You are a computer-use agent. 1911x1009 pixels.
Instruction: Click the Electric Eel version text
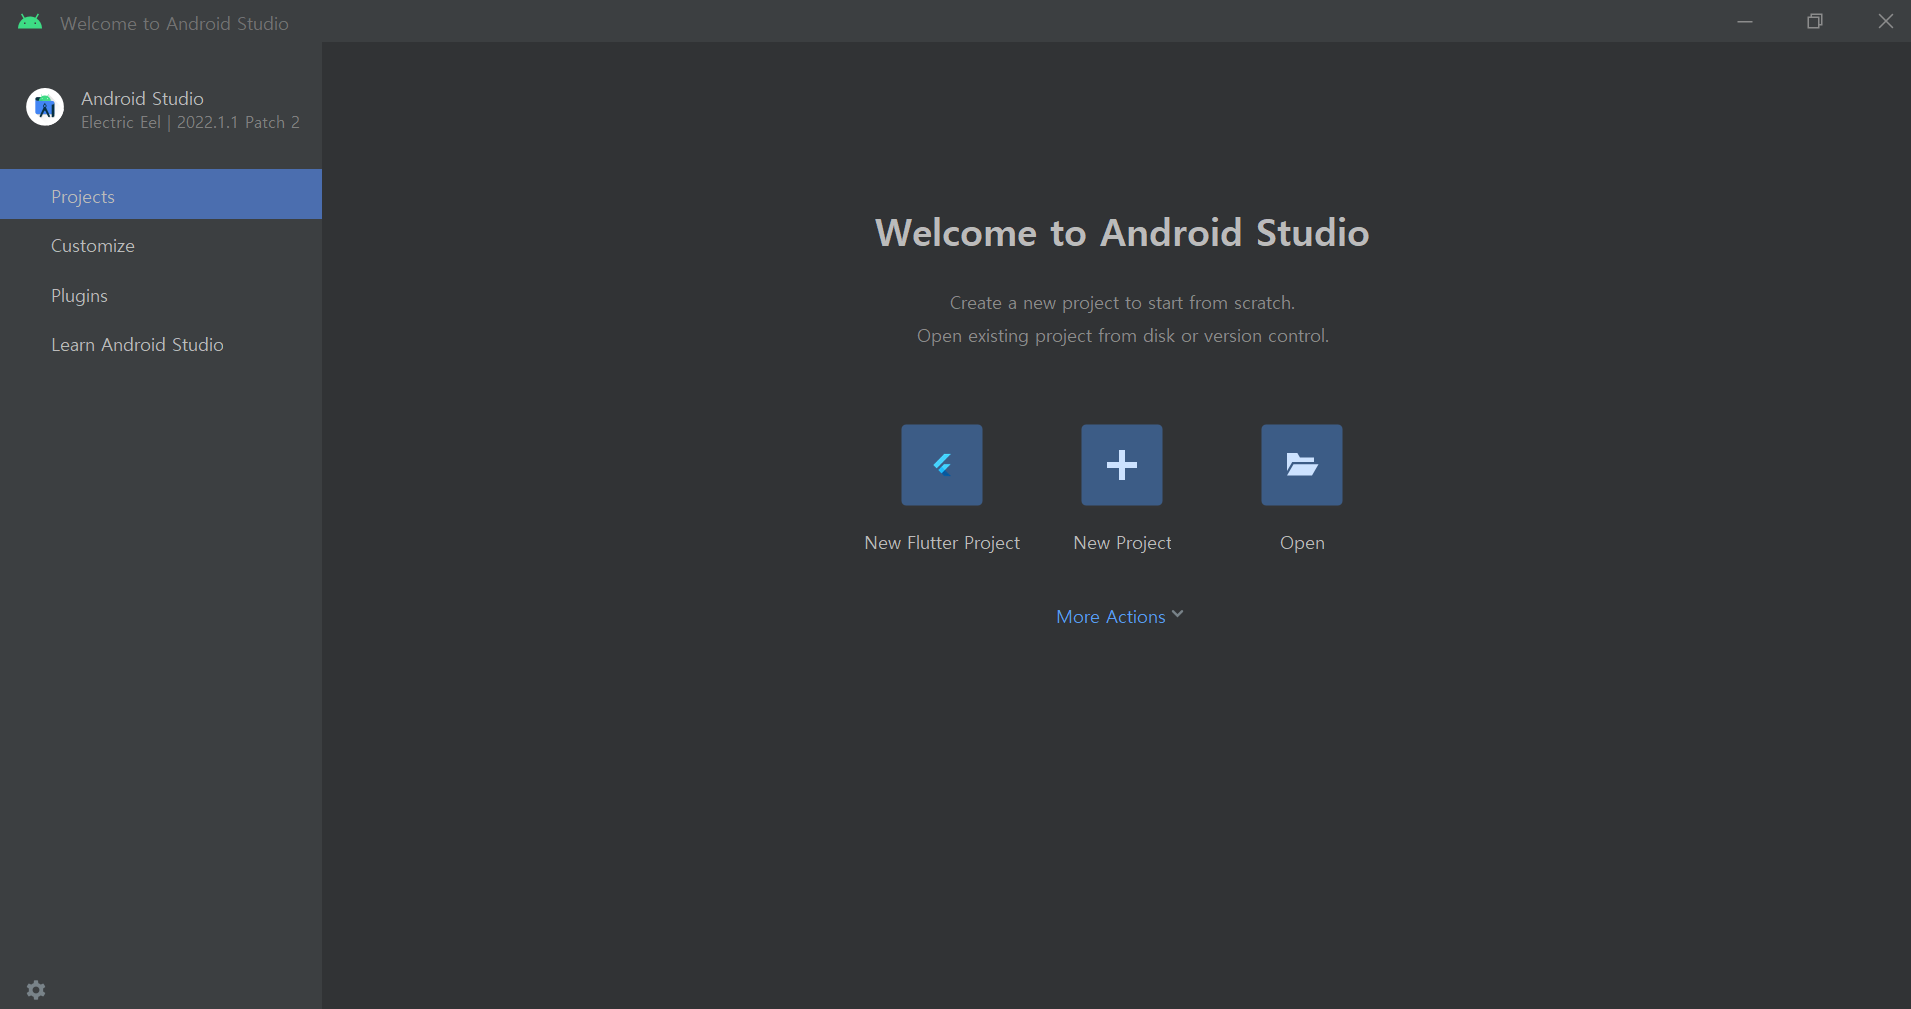190,122
